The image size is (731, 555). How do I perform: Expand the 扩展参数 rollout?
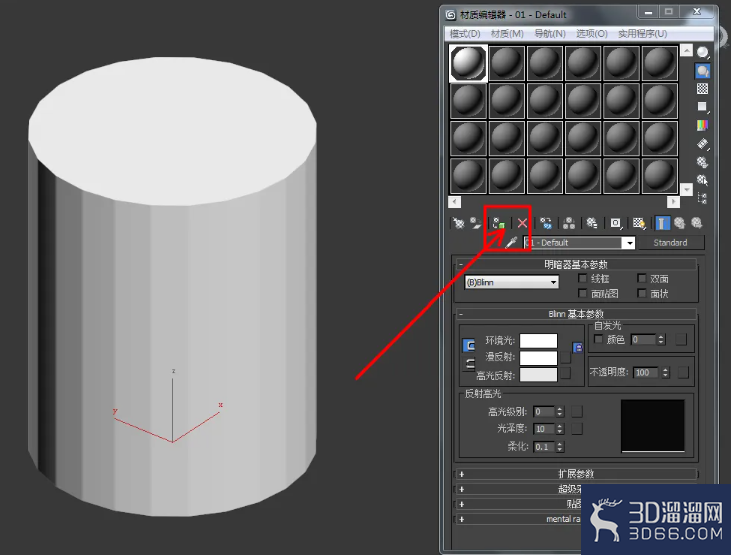[576, 474]
